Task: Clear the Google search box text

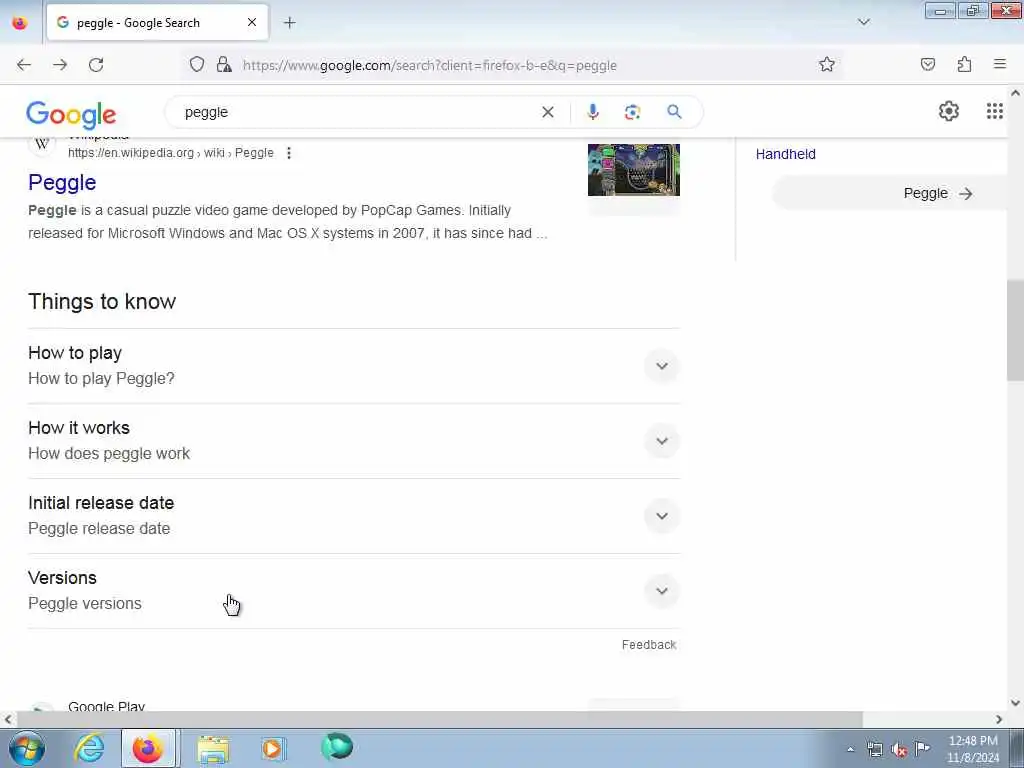Action: (x=547, y=112)
